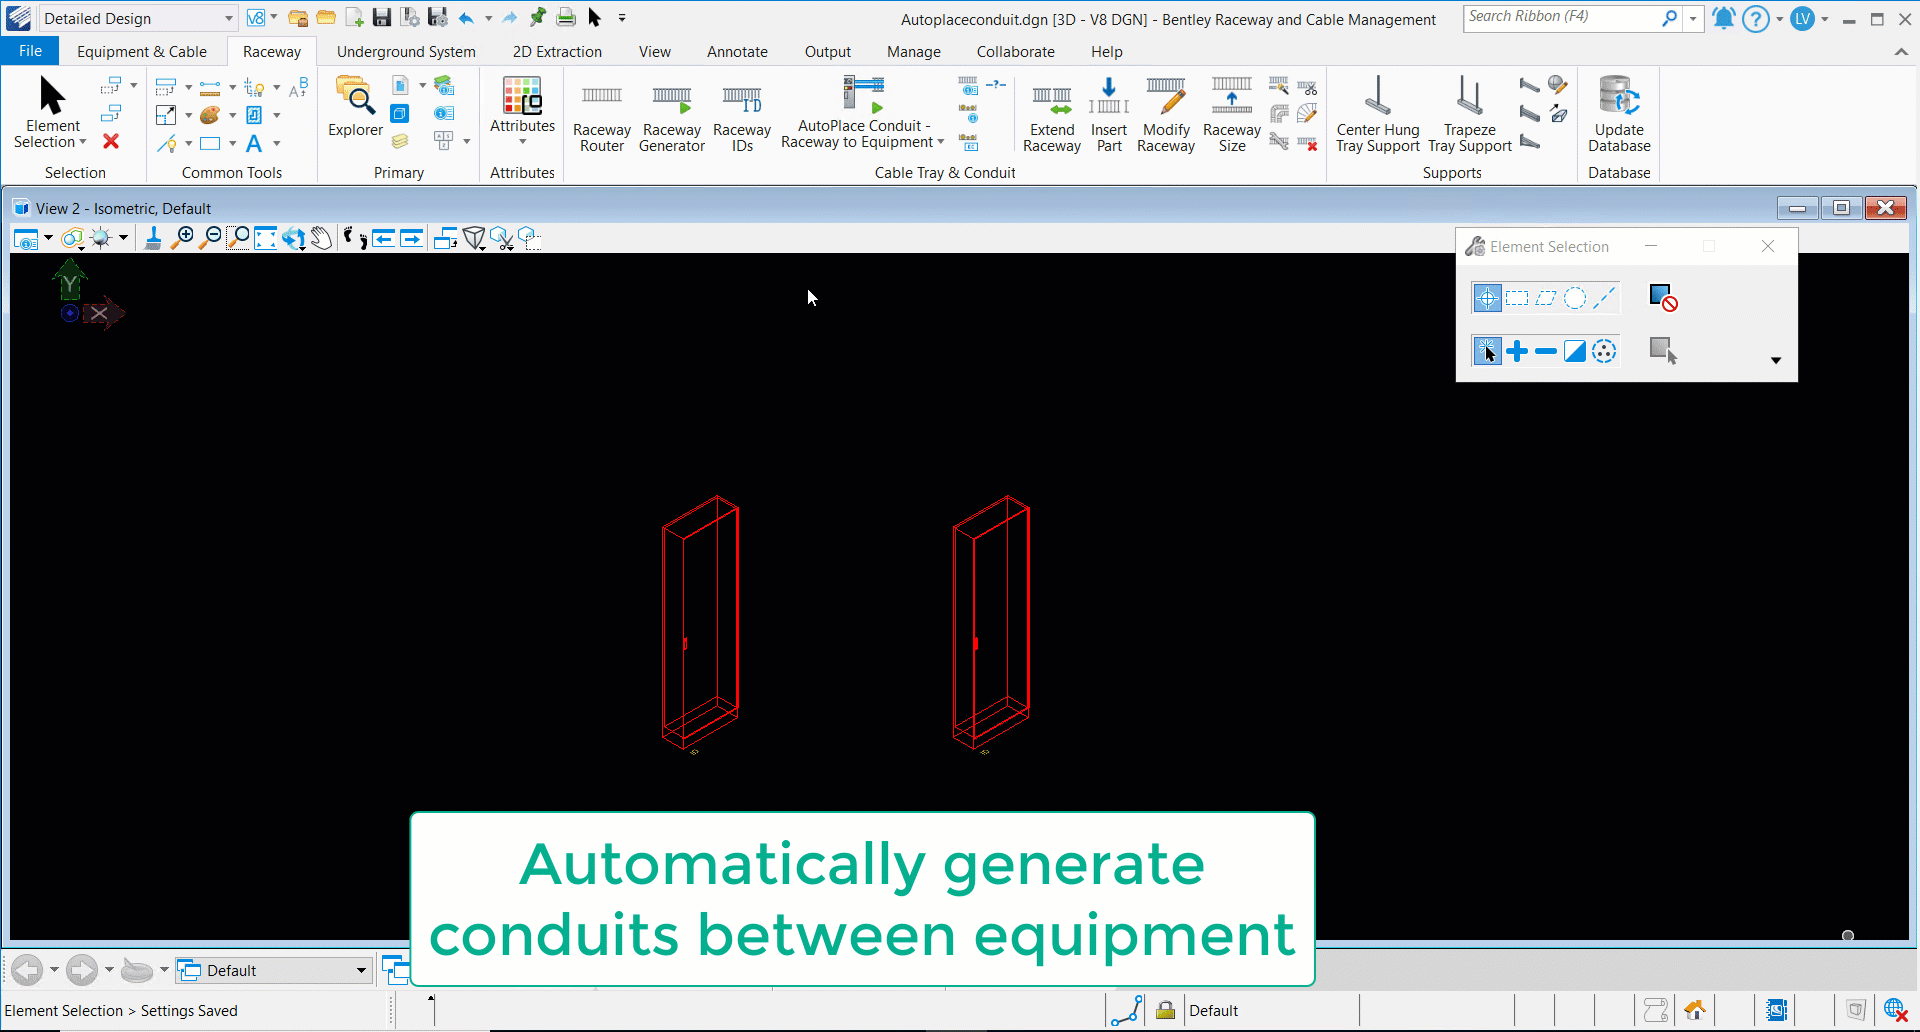Image resolution: width=1920 pixels, height=1032 pixels.
Task: Launch the Raceway Generator tool
Action: (x=671, y=118)
